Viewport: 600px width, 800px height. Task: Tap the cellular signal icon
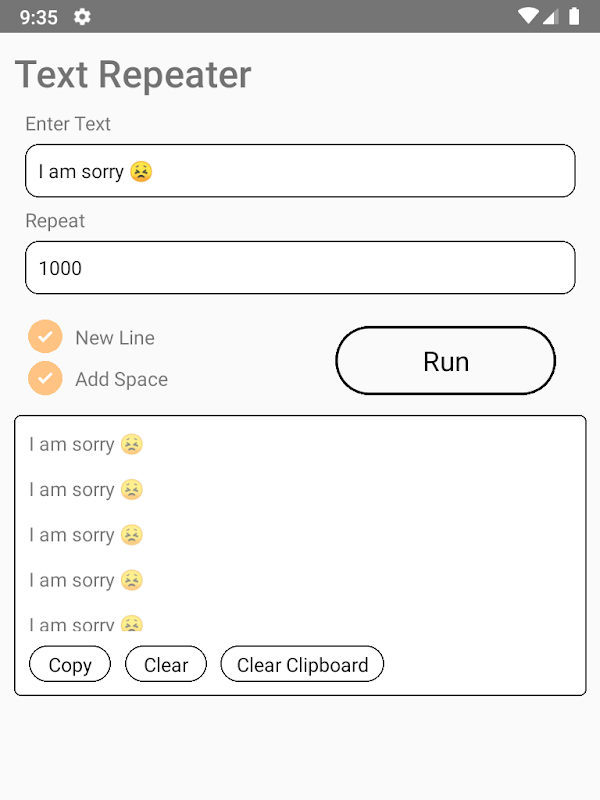[551, 16]
